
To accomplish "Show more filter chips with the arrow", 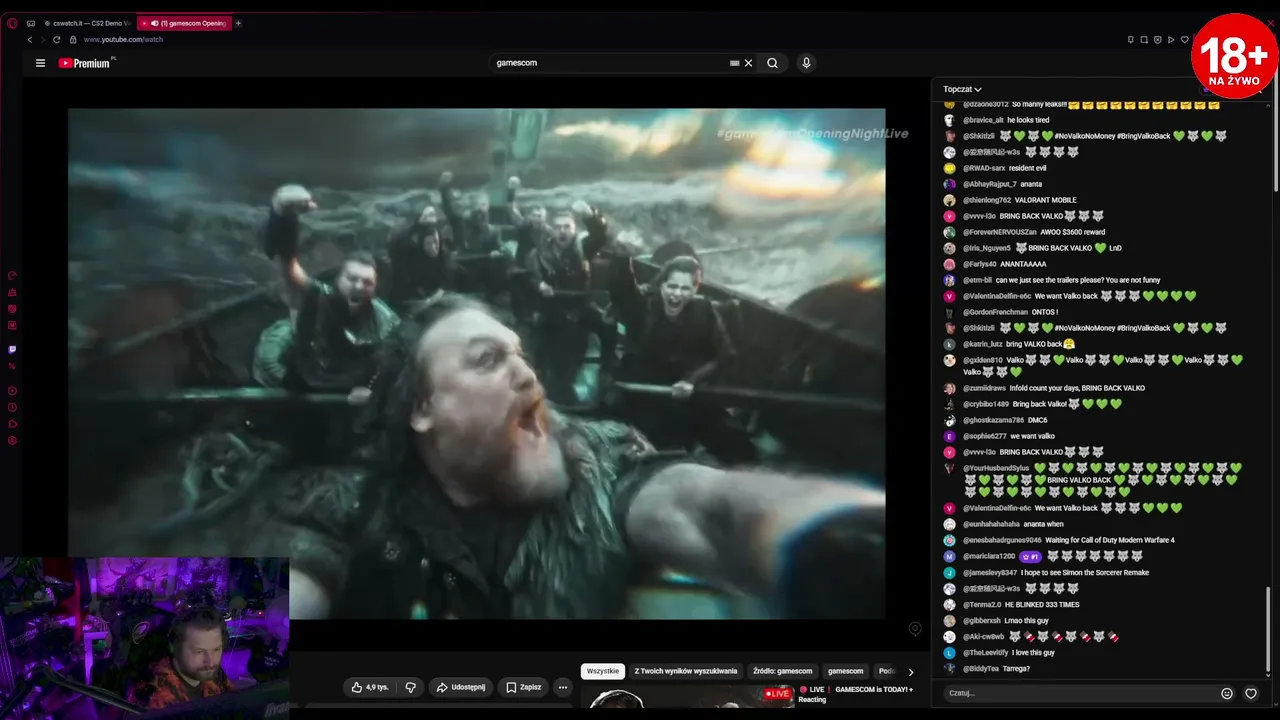I will click(x=910, y=672).
